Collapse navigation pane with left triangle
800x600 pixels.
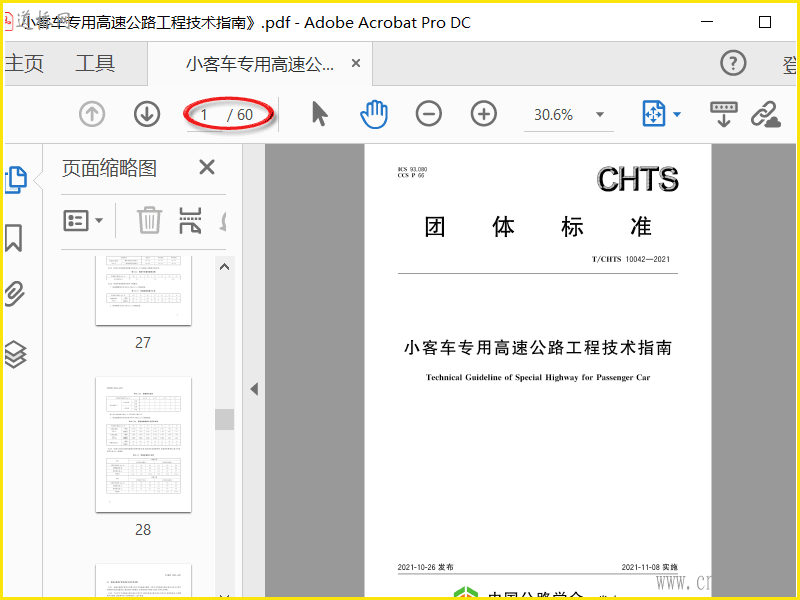pos(254,389)
